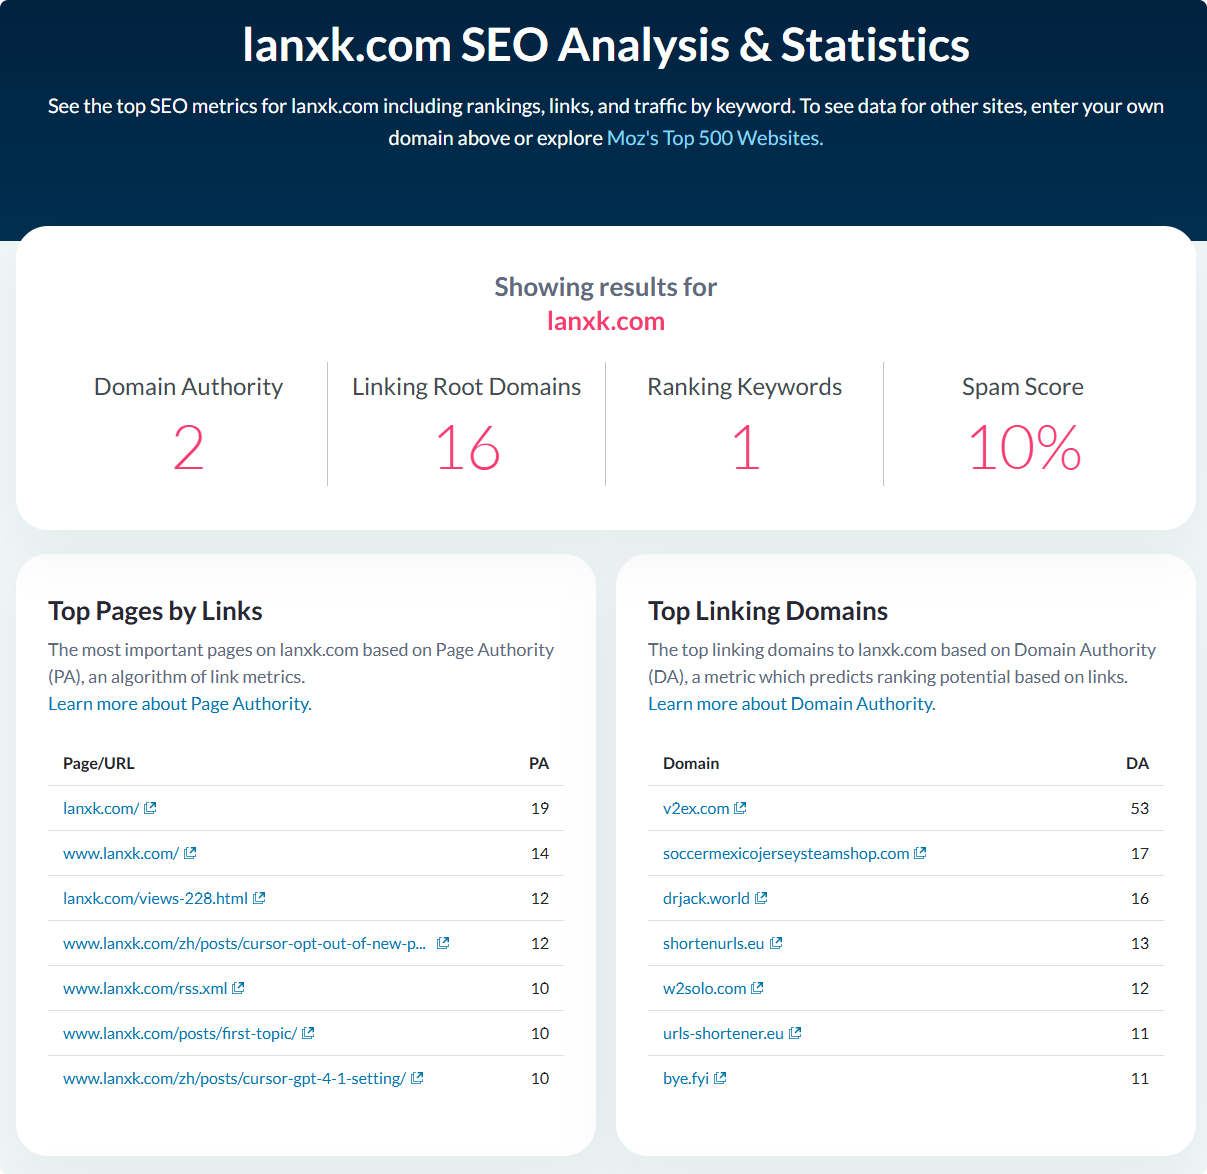Click DA value 16 for drjack.world
Image resolution: width=1207 pixels, height=1174 pixels.
point(1140,898)
